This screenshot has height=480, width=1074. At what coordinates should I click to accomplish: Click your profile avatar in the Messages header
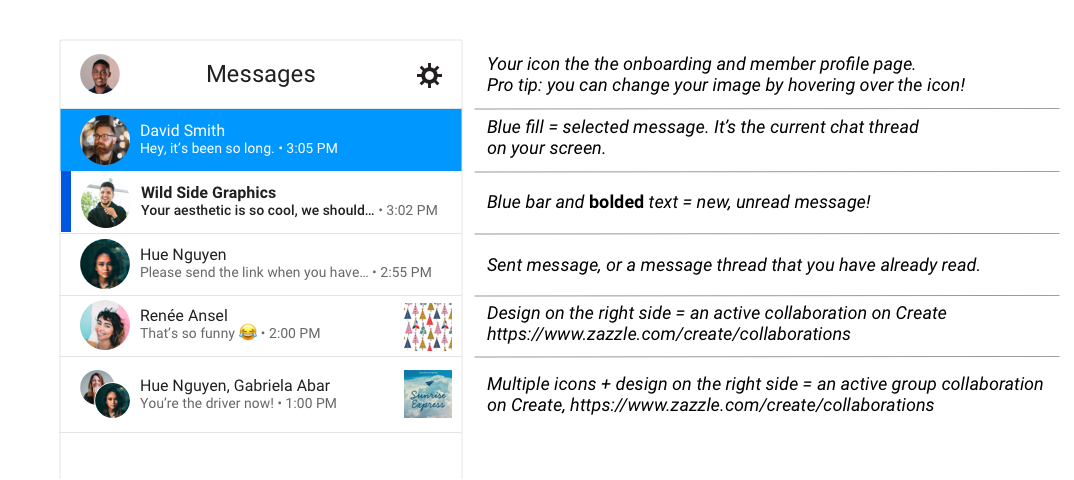pyautogui.click(x=100, y=74)
